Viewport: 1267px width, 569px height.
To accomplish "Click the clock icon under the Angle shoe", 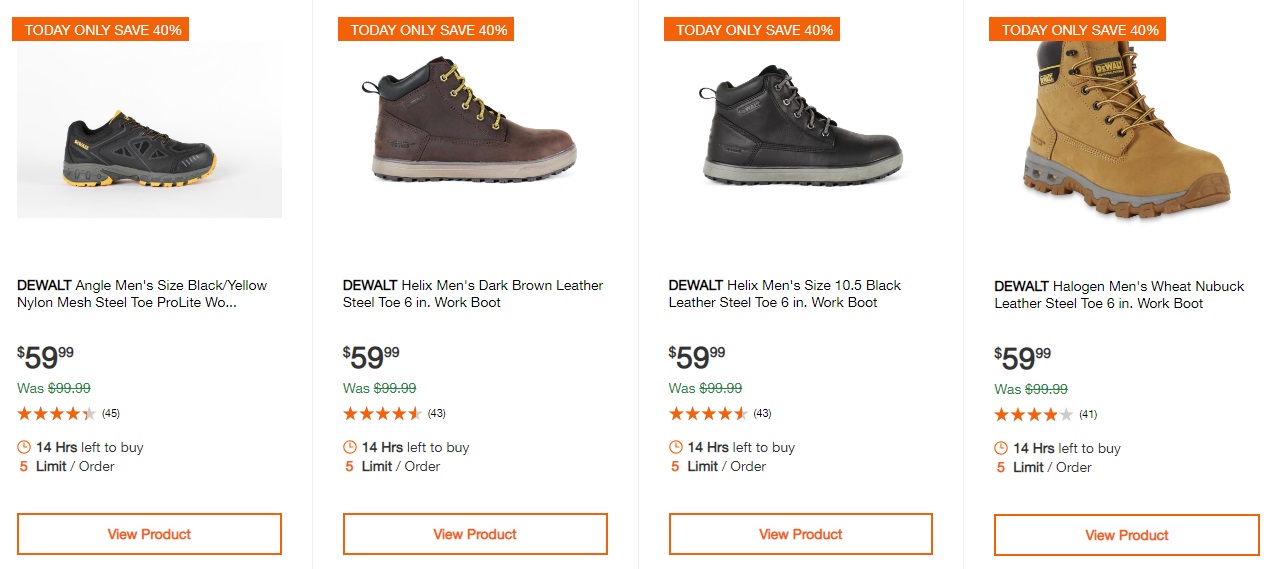I will pos(24,447).
